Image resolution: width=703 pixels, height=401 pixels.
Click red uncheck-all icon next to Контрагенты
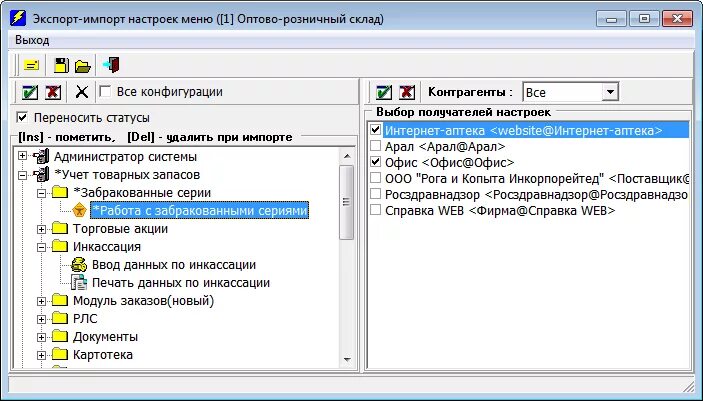coord(407,92)
